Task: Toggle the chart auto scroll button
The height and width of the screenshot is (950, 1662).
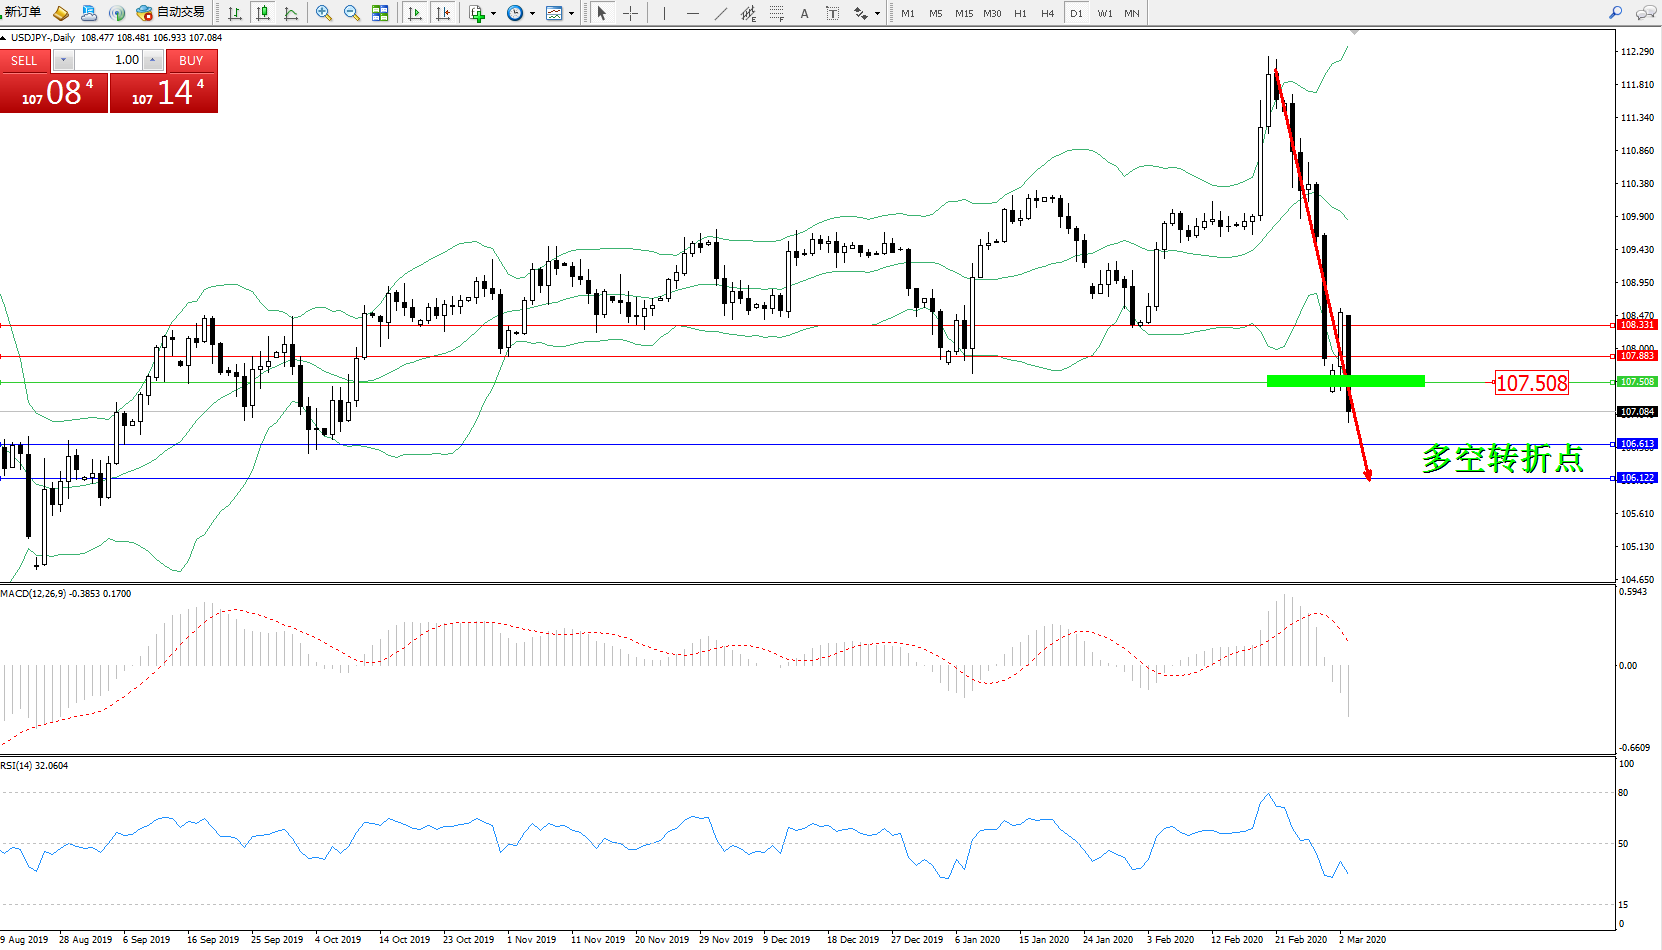Action: coord(415,13)
